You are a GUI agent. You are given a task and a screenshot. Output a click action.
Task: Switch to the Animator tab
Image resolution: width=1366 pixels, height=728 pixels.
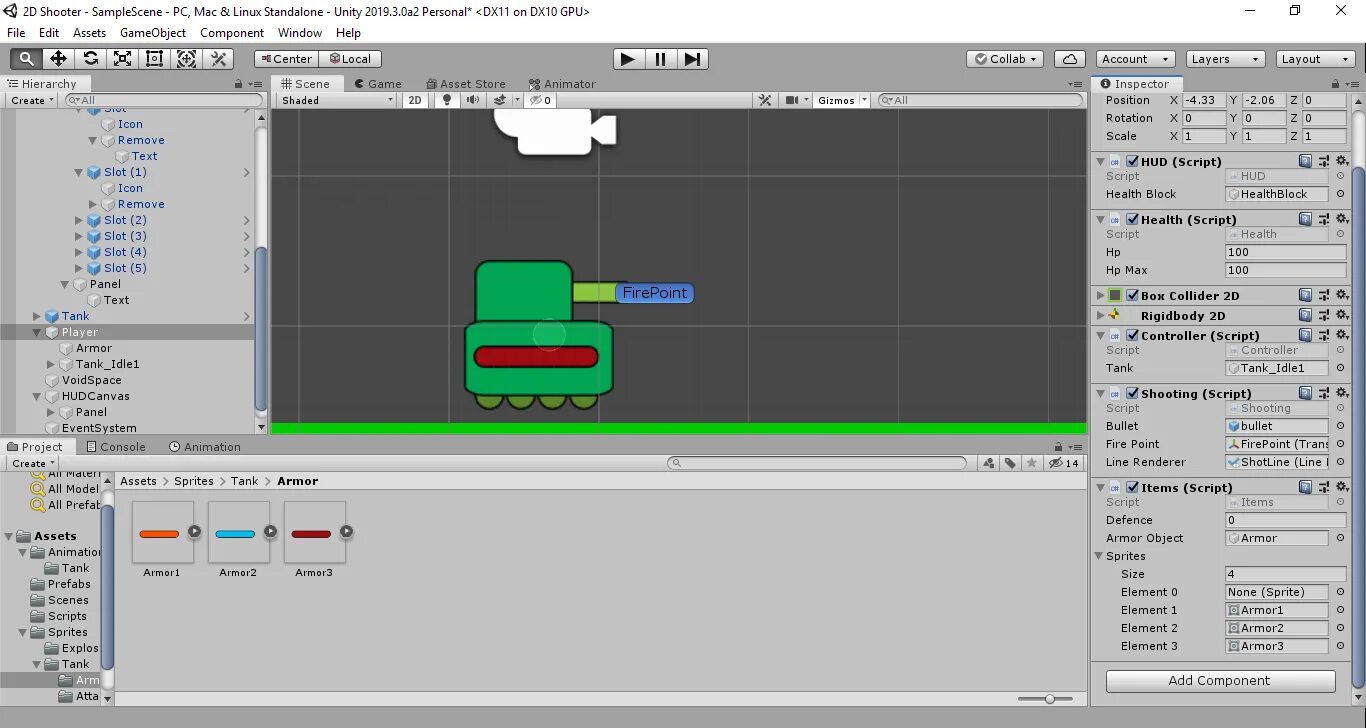tap(562, 84)
